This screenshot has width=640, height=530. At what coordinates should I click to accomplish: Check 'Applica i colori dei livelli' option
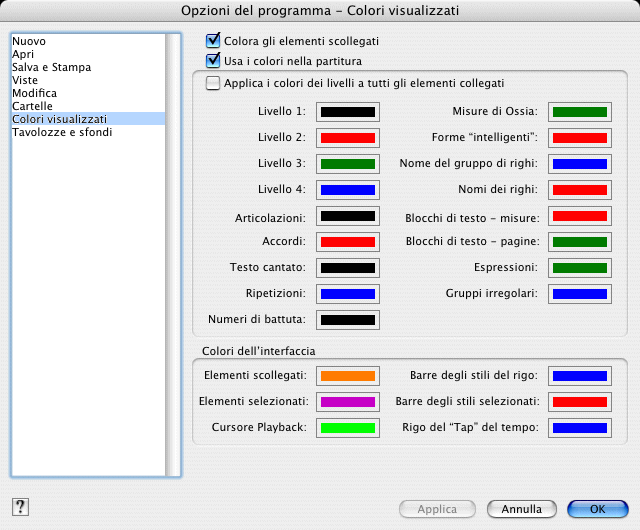pyautogui.click(x=213, y=84)
